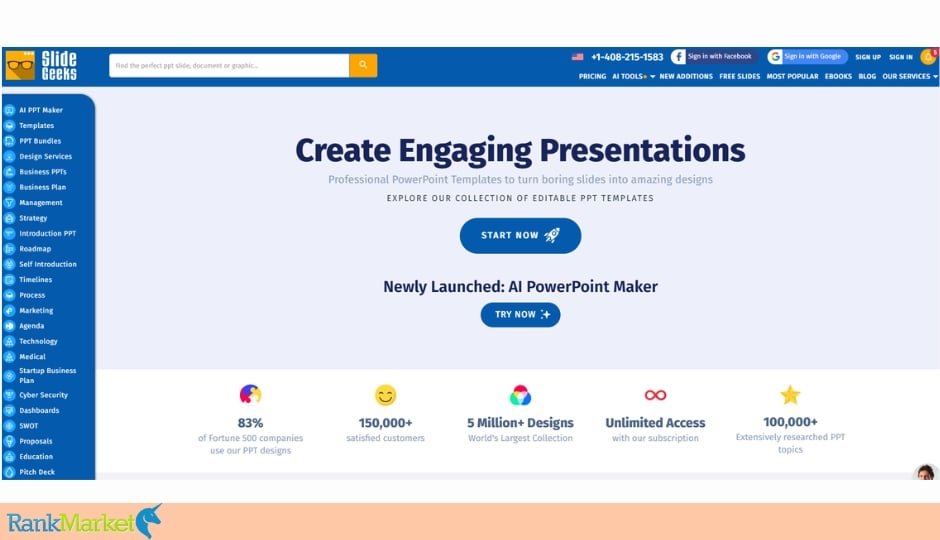
Task: Open the Free Slides menu item
Action: coord(740,77)
